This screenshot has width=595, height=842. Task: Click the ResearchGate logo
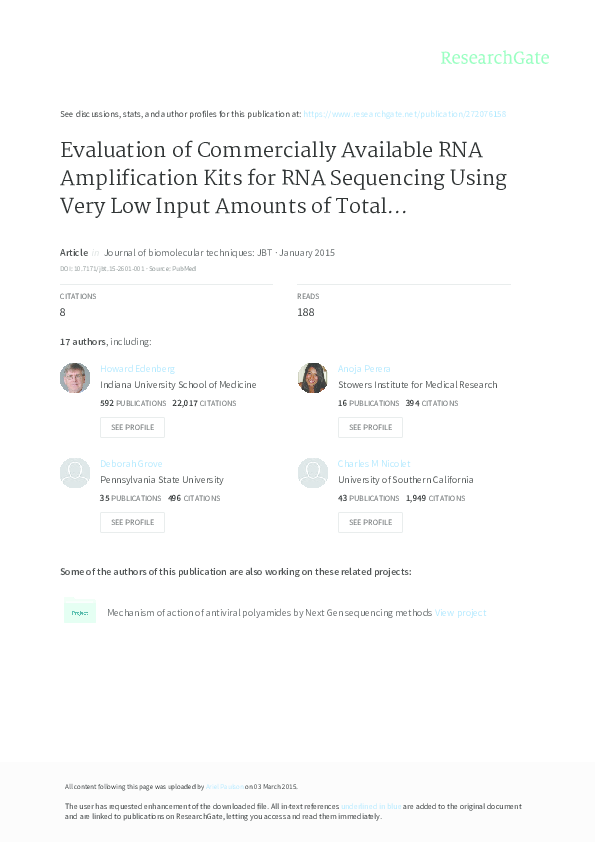496,58
